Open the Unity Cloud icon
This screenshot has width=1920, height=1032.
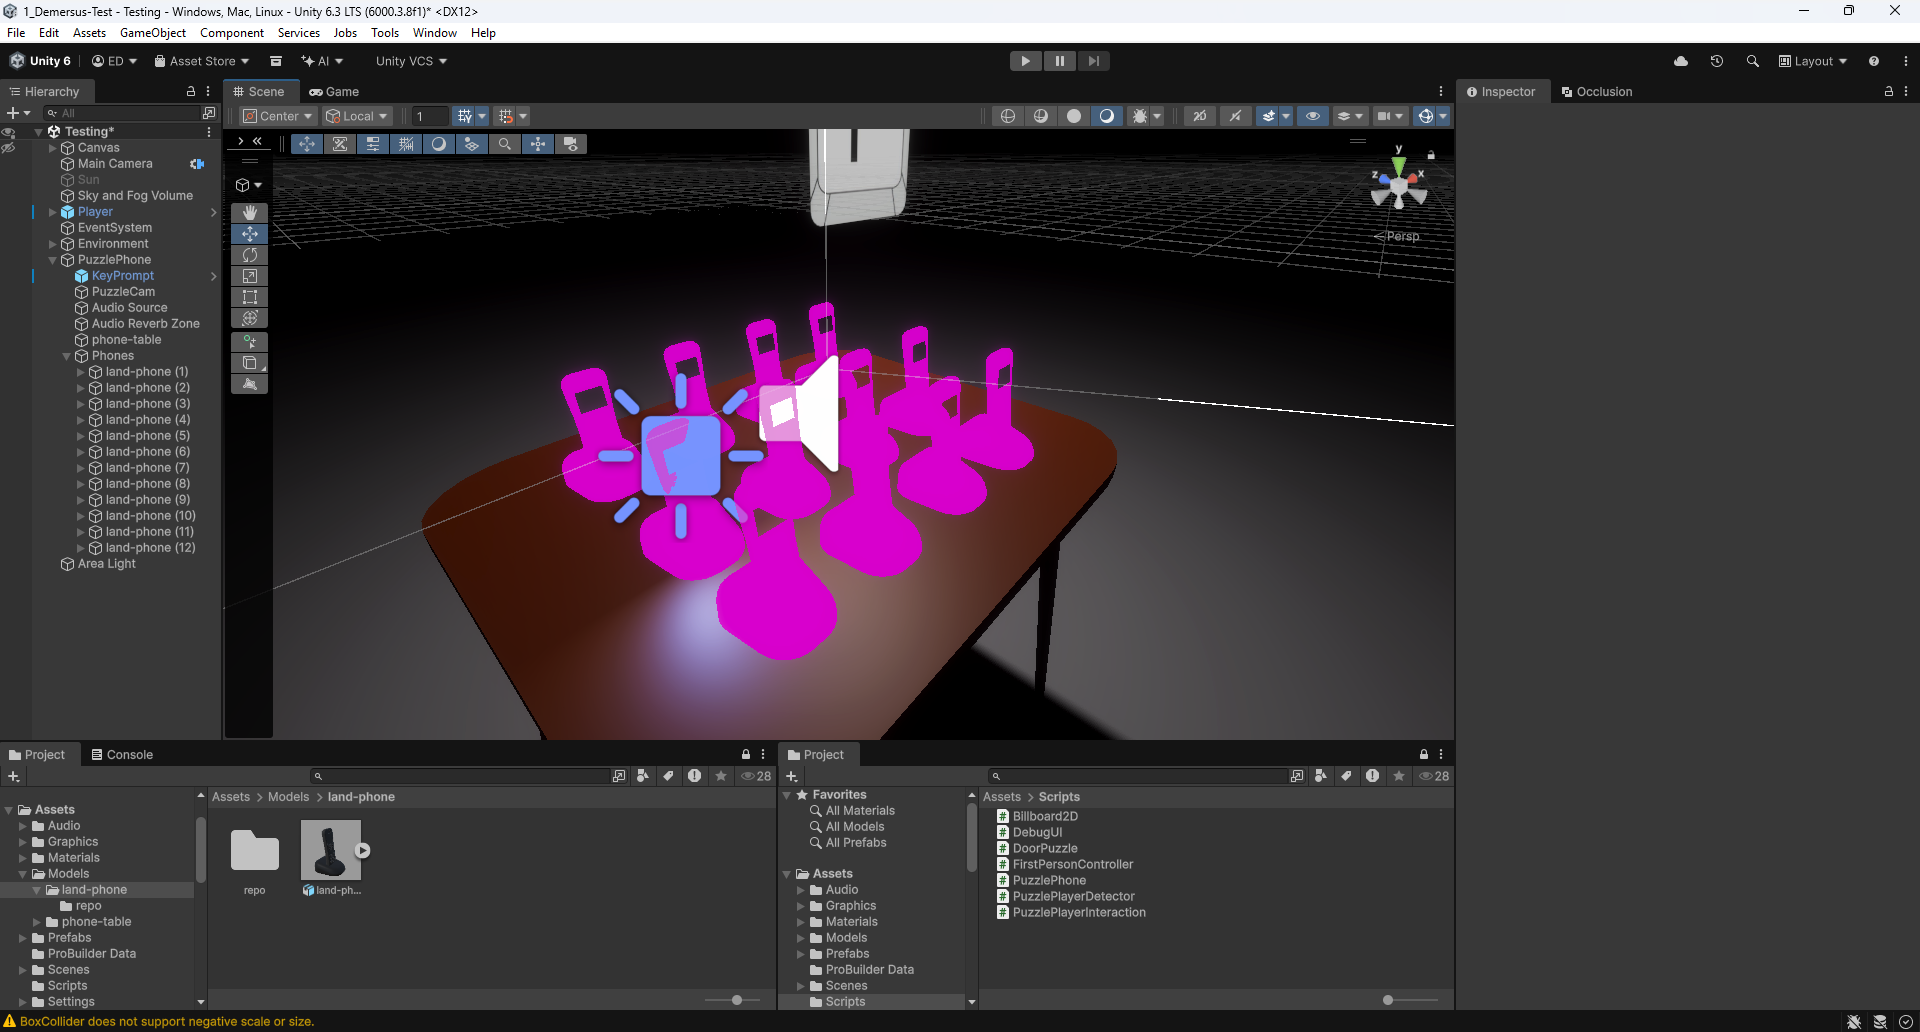pyautogui.click(x=1681, y=61)
